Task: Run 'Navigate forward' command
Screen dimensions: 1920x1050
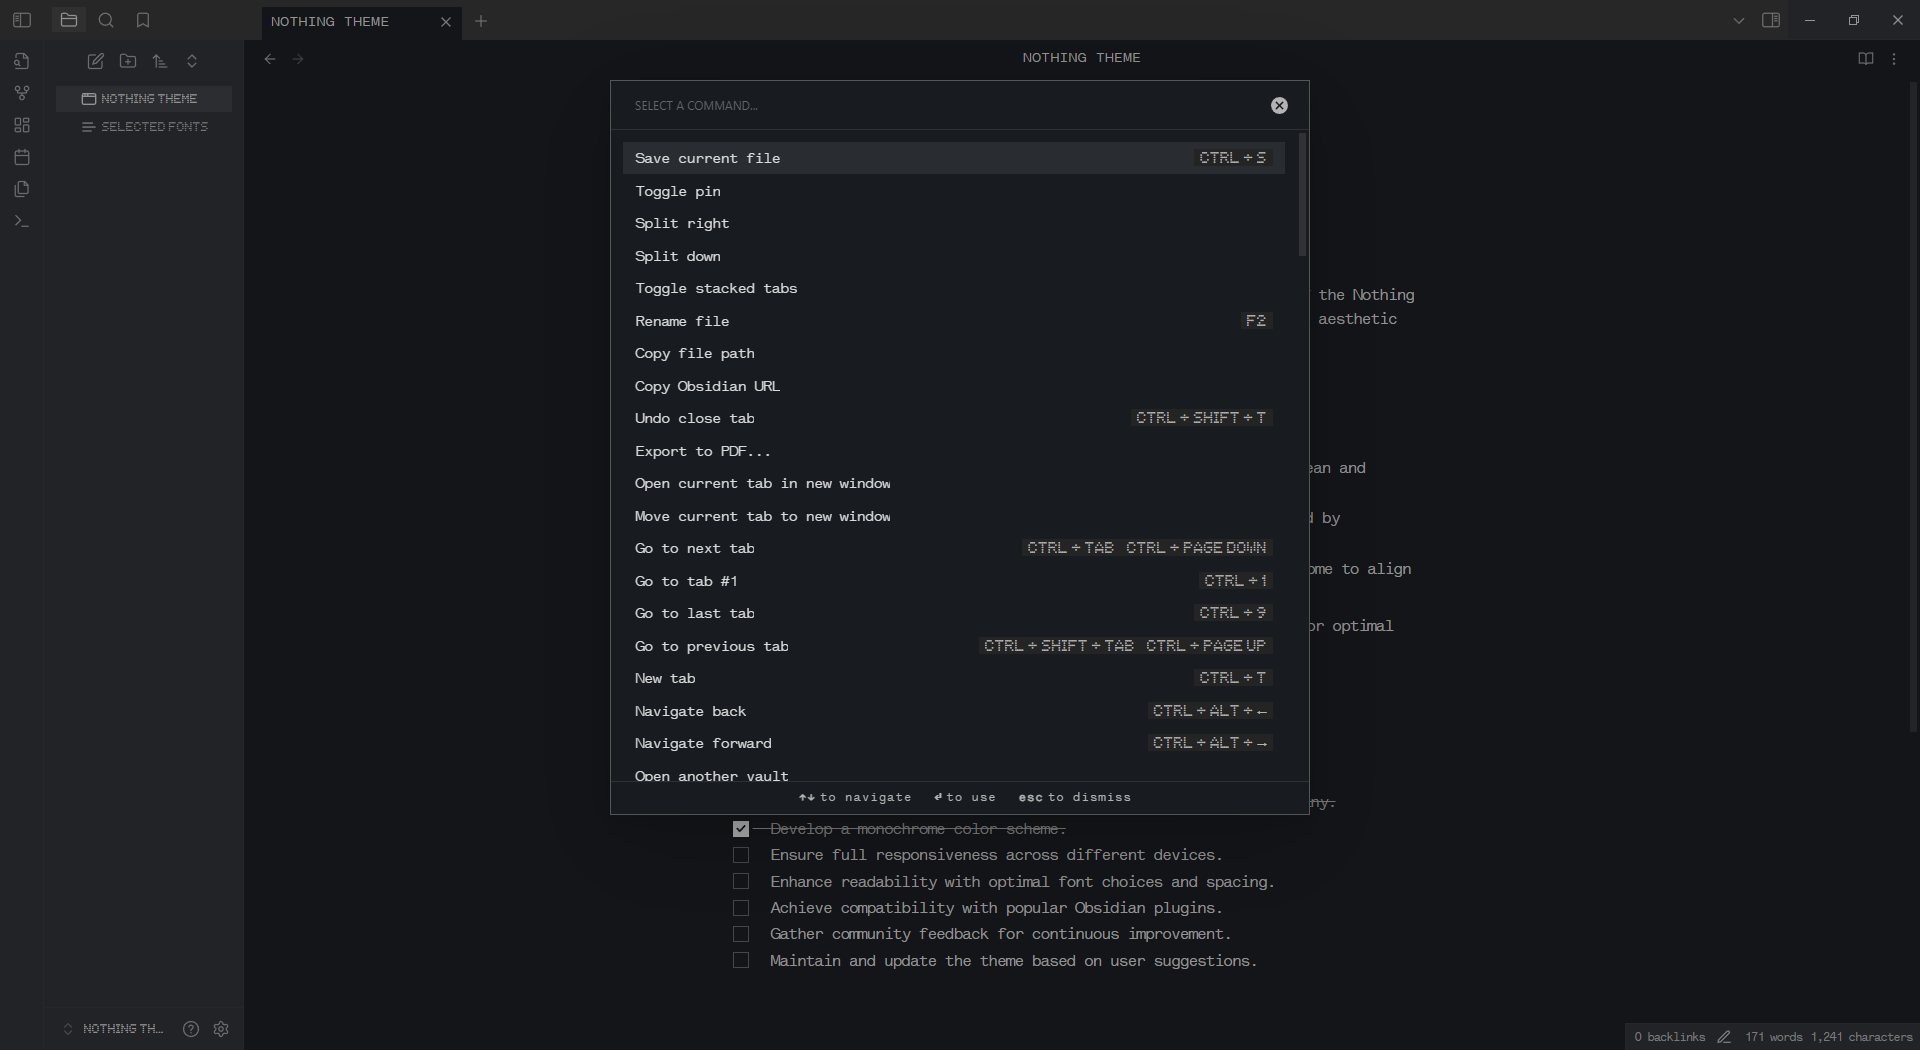Action: coord(954,743)
